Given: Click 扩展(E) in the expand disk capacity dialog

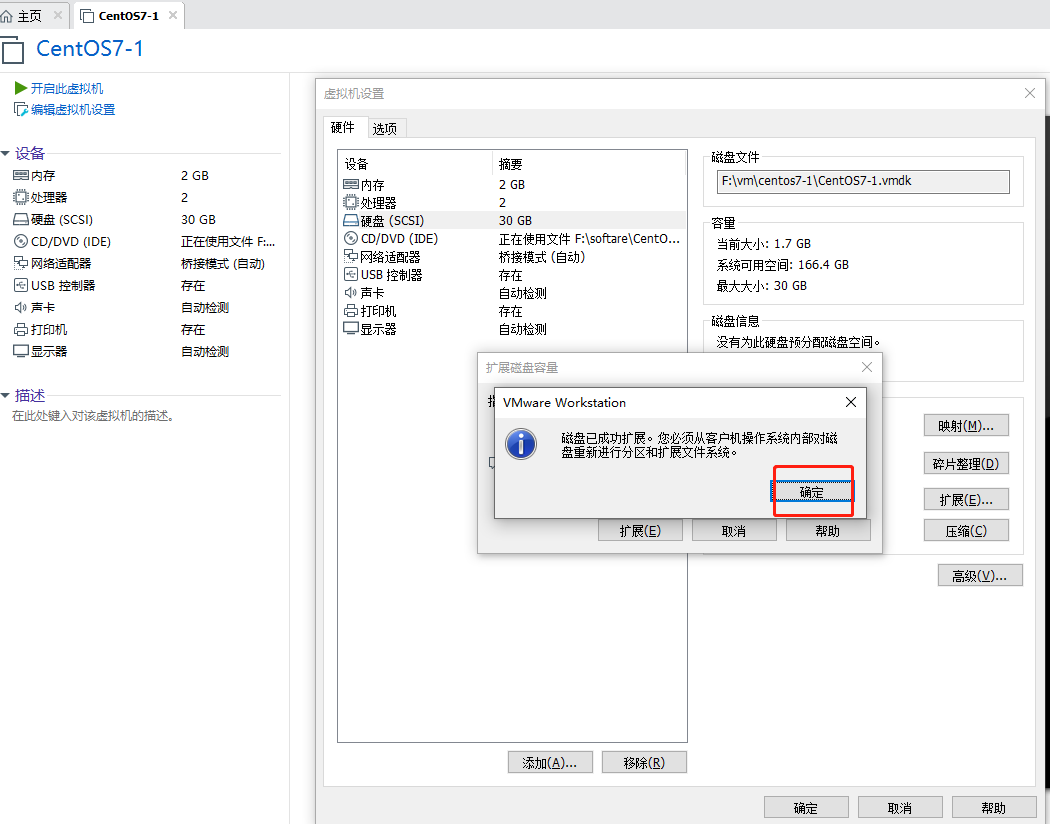Looking at the screenshot, I should (x=640, y=531).
